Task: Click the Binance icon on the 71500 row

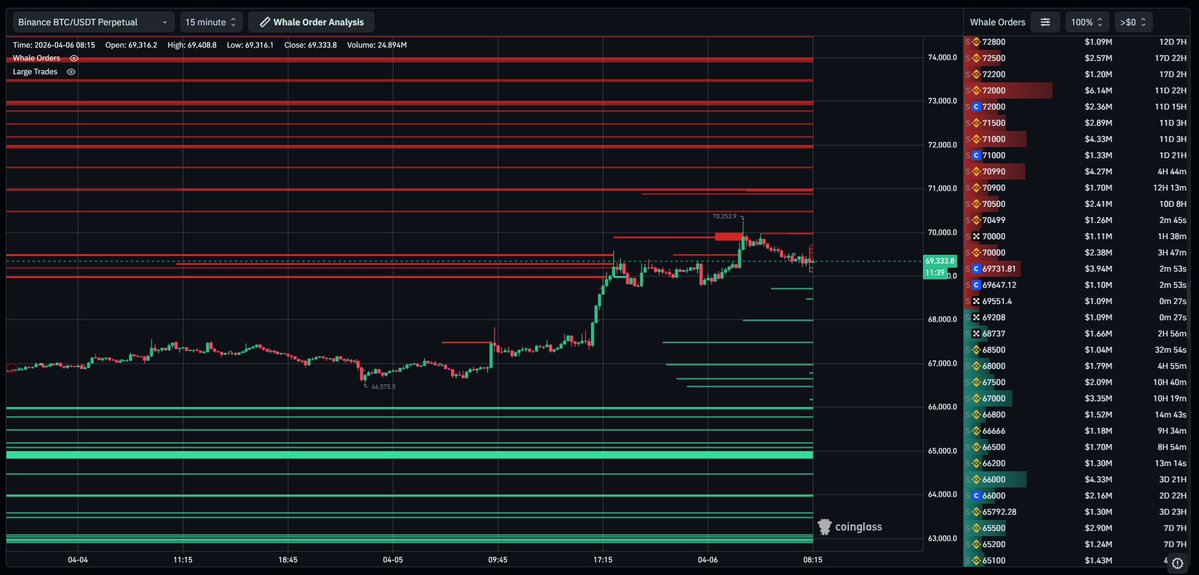Action: click(x=975, y=123)
